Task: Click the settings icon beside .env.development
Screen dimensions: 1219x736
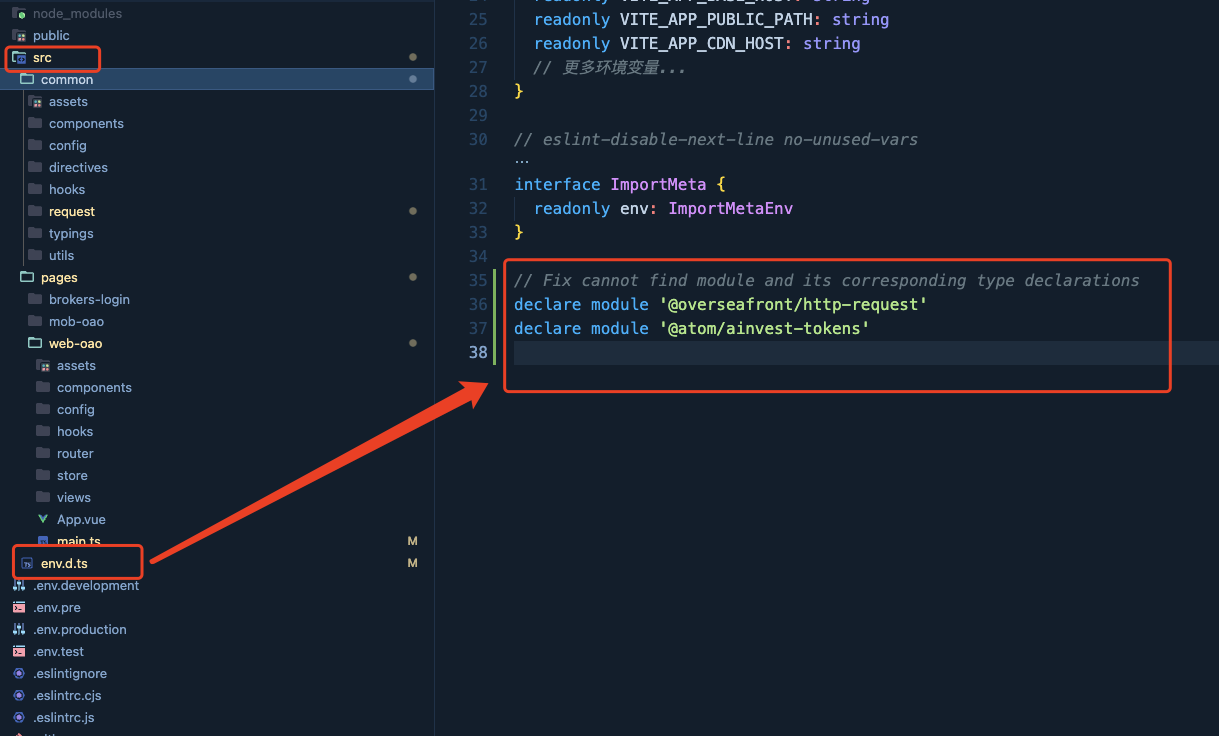Action: 19,585
